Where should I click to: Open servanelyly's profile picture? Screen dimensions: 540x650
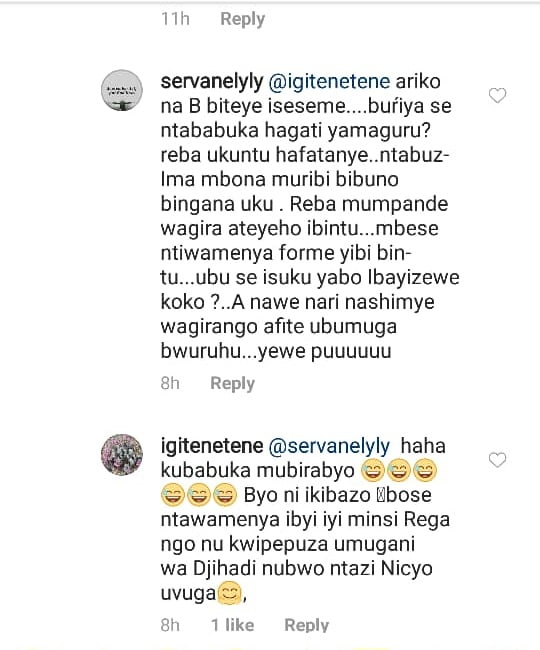point(122,90)
